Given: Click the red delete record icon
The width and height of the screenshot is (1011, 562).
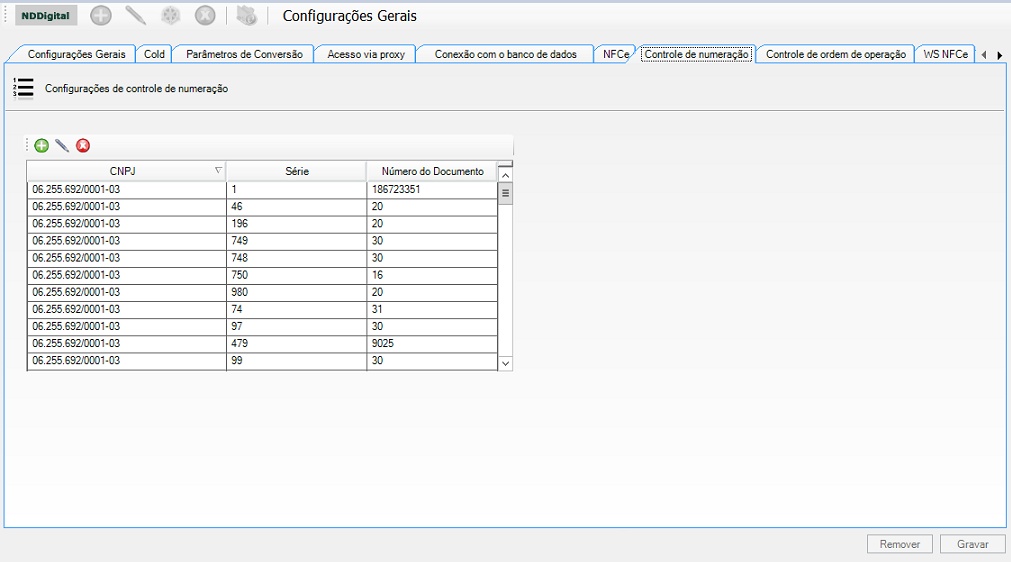Looking at the screenshot, I should coord(83,146).
